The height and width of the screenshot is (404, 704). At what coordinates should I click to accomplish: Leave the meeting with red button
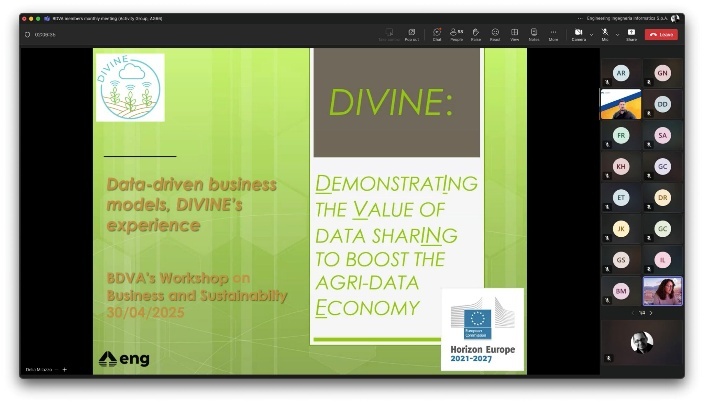661,34
